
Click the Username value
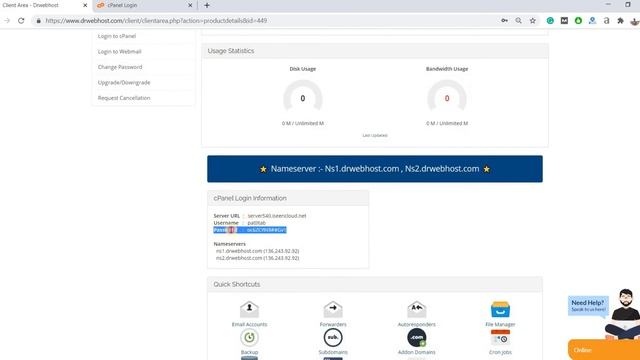tap(257, 223)
